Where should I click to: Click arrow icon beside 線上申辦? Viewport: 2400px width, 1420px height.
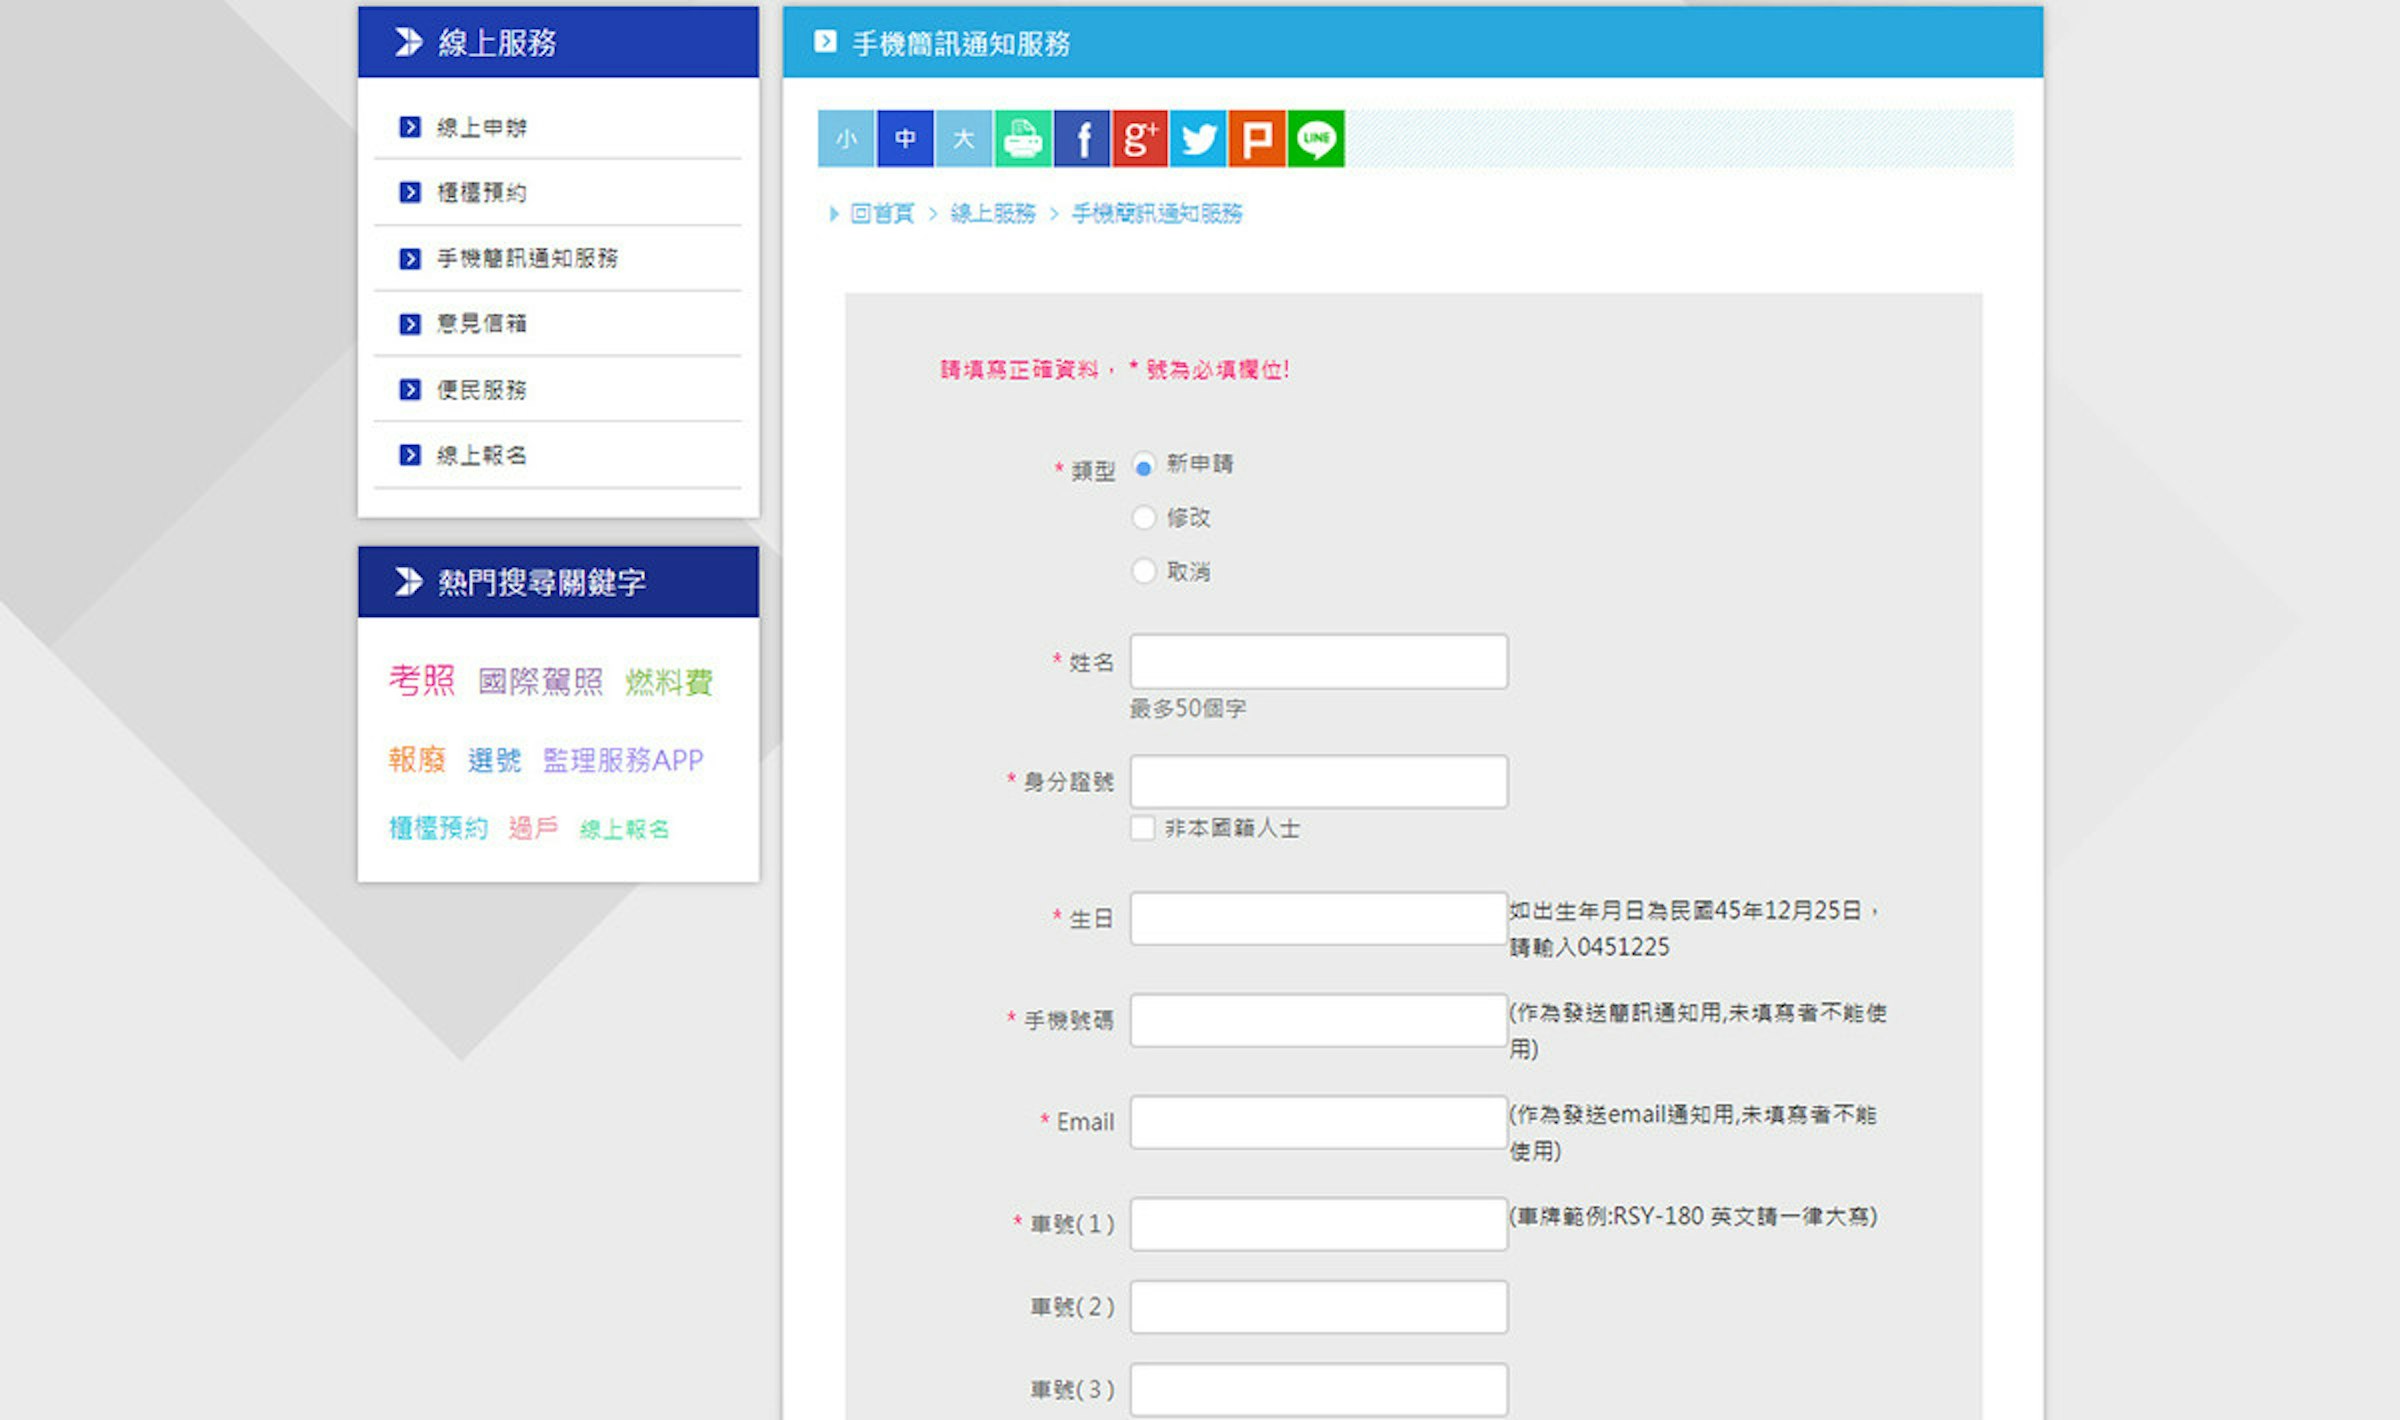click(410, 127)
